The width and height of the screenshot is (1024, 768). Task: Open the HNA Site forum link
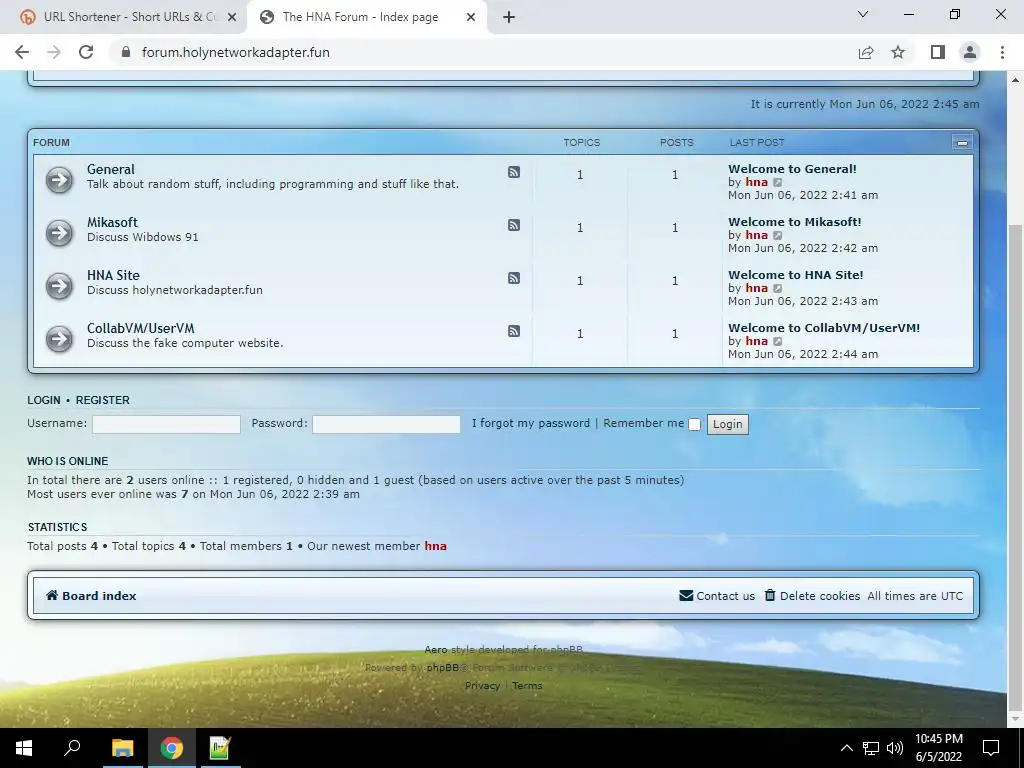coord(113,275)
